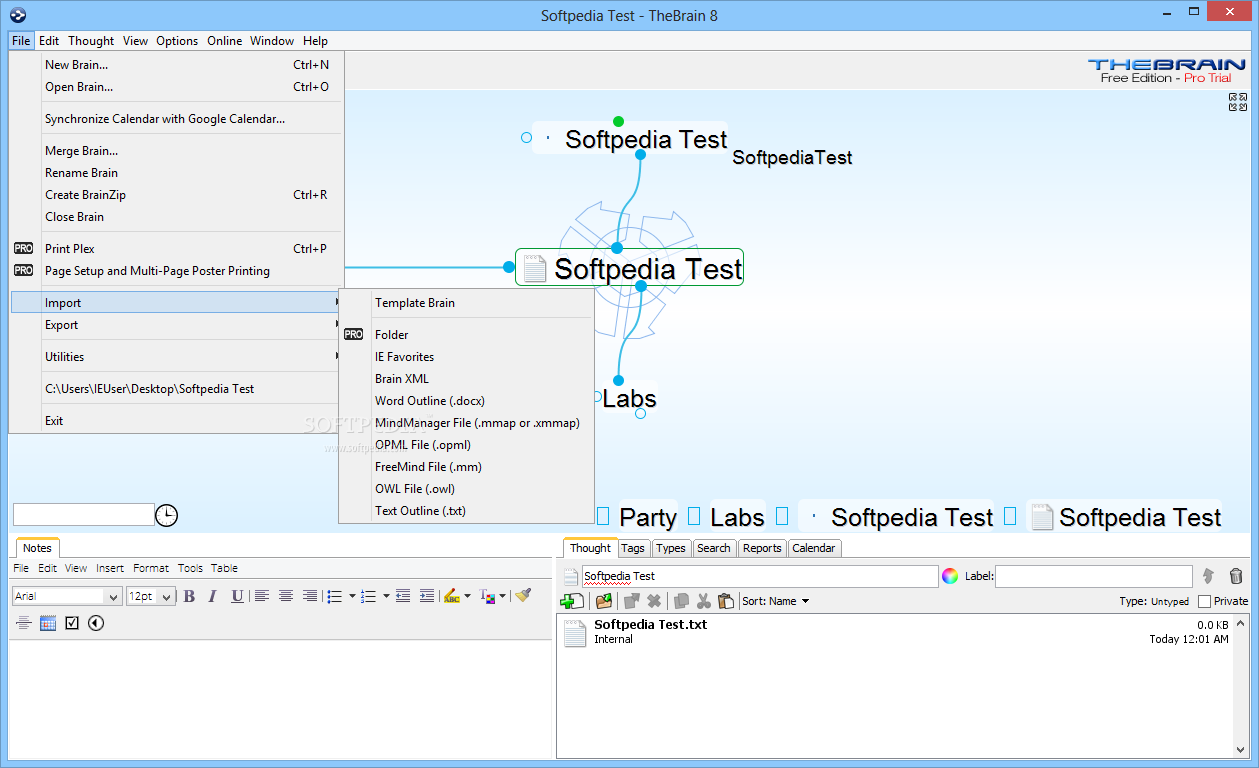Insert a checkbox into the notes
Image resolution: width=1259 pixels, height=768 pixels.
click(x=72, y=623)
